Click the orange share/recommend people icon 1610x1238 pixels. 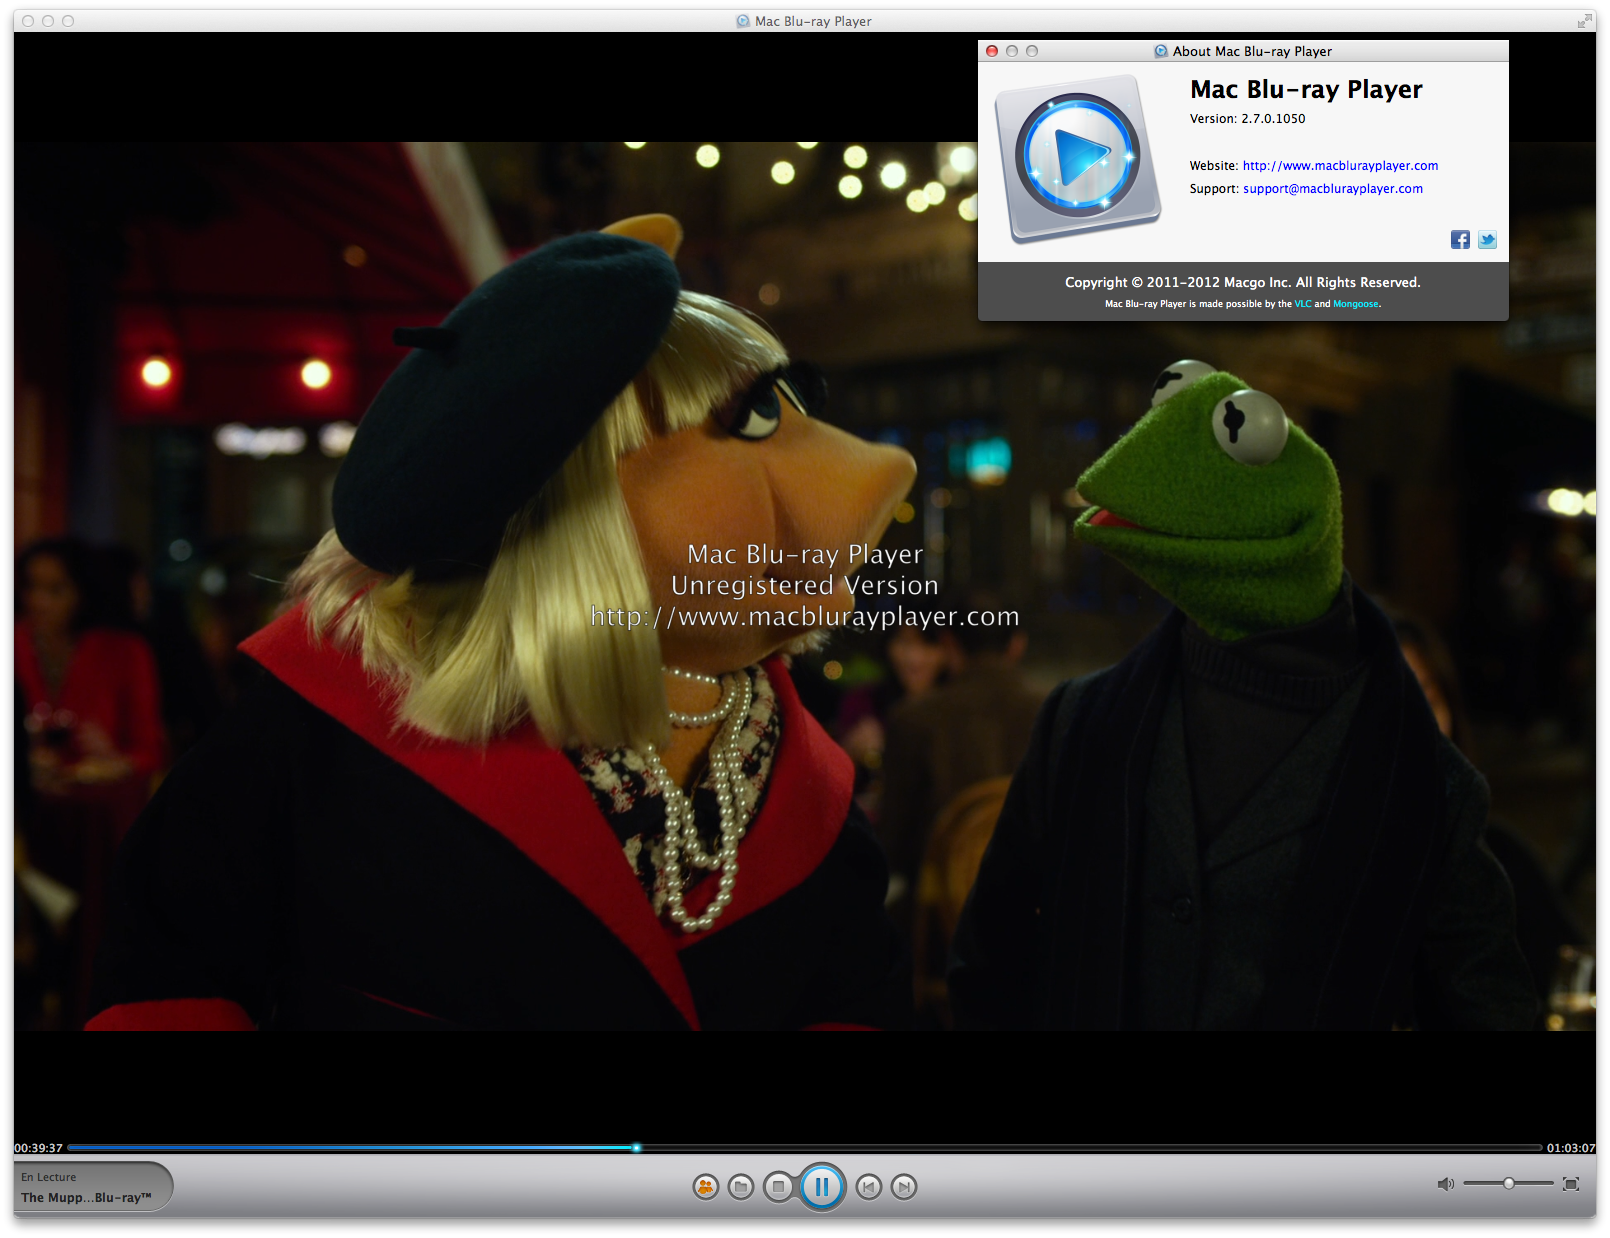click(706, 1187)
